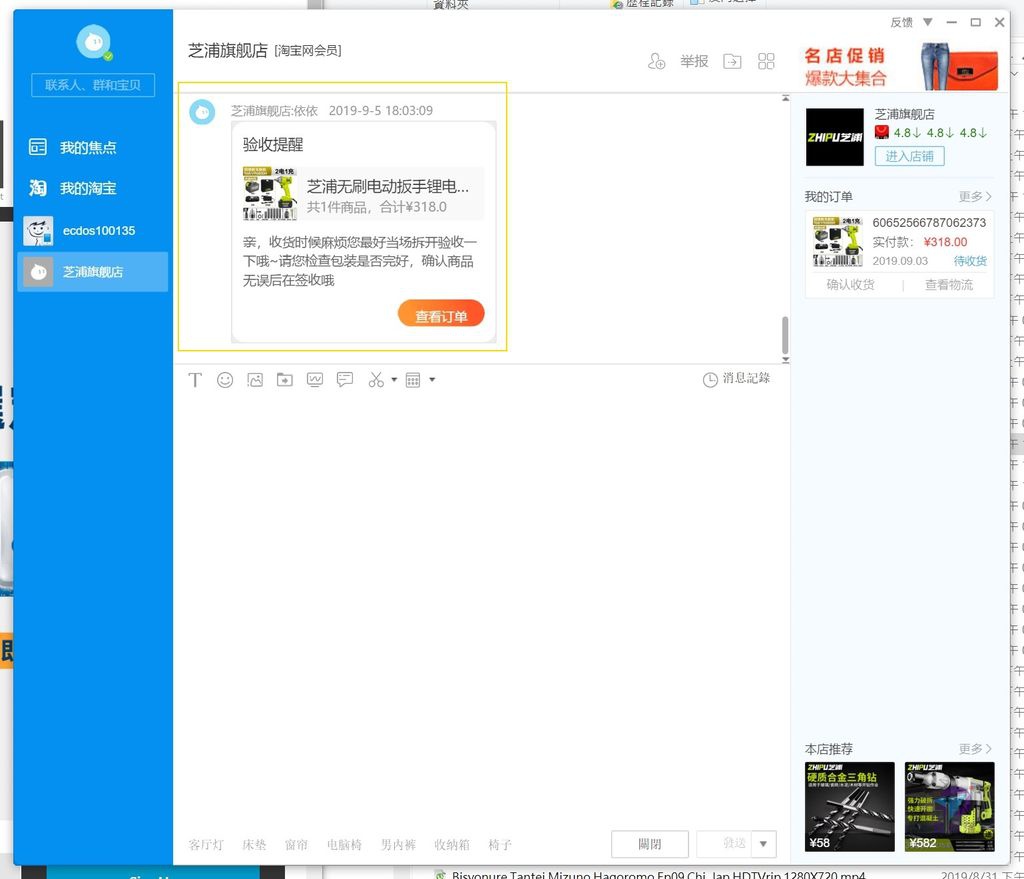Open the ¥582 recommended product
This screenshot has height=879, width=1024.
pos(950,807)
